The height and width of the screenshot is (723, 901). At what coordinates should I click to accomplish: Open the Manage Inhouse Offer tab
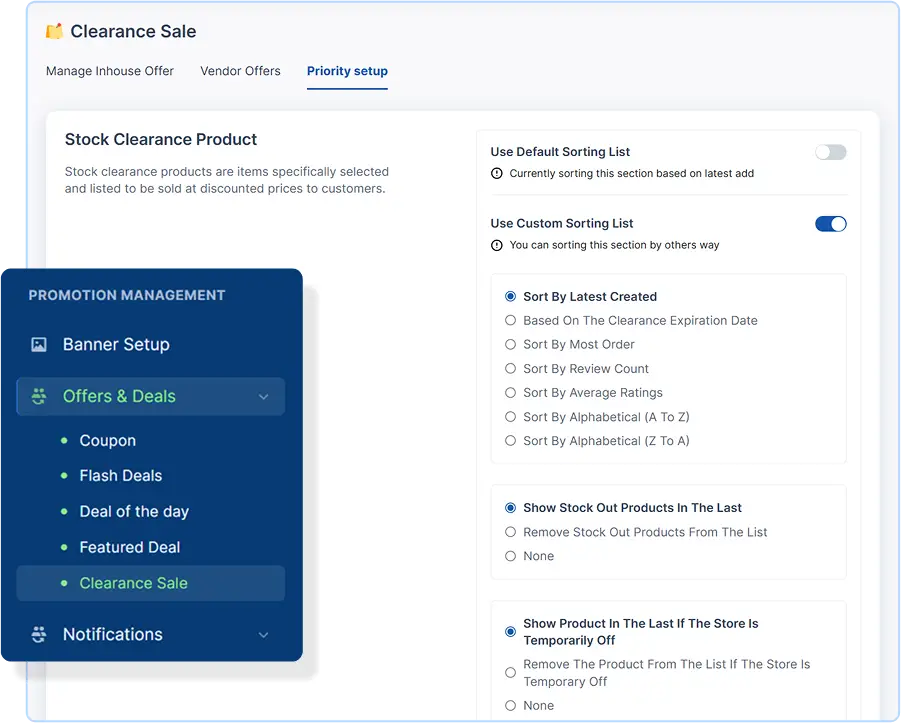pyautogui.click(x=110, y=71)
